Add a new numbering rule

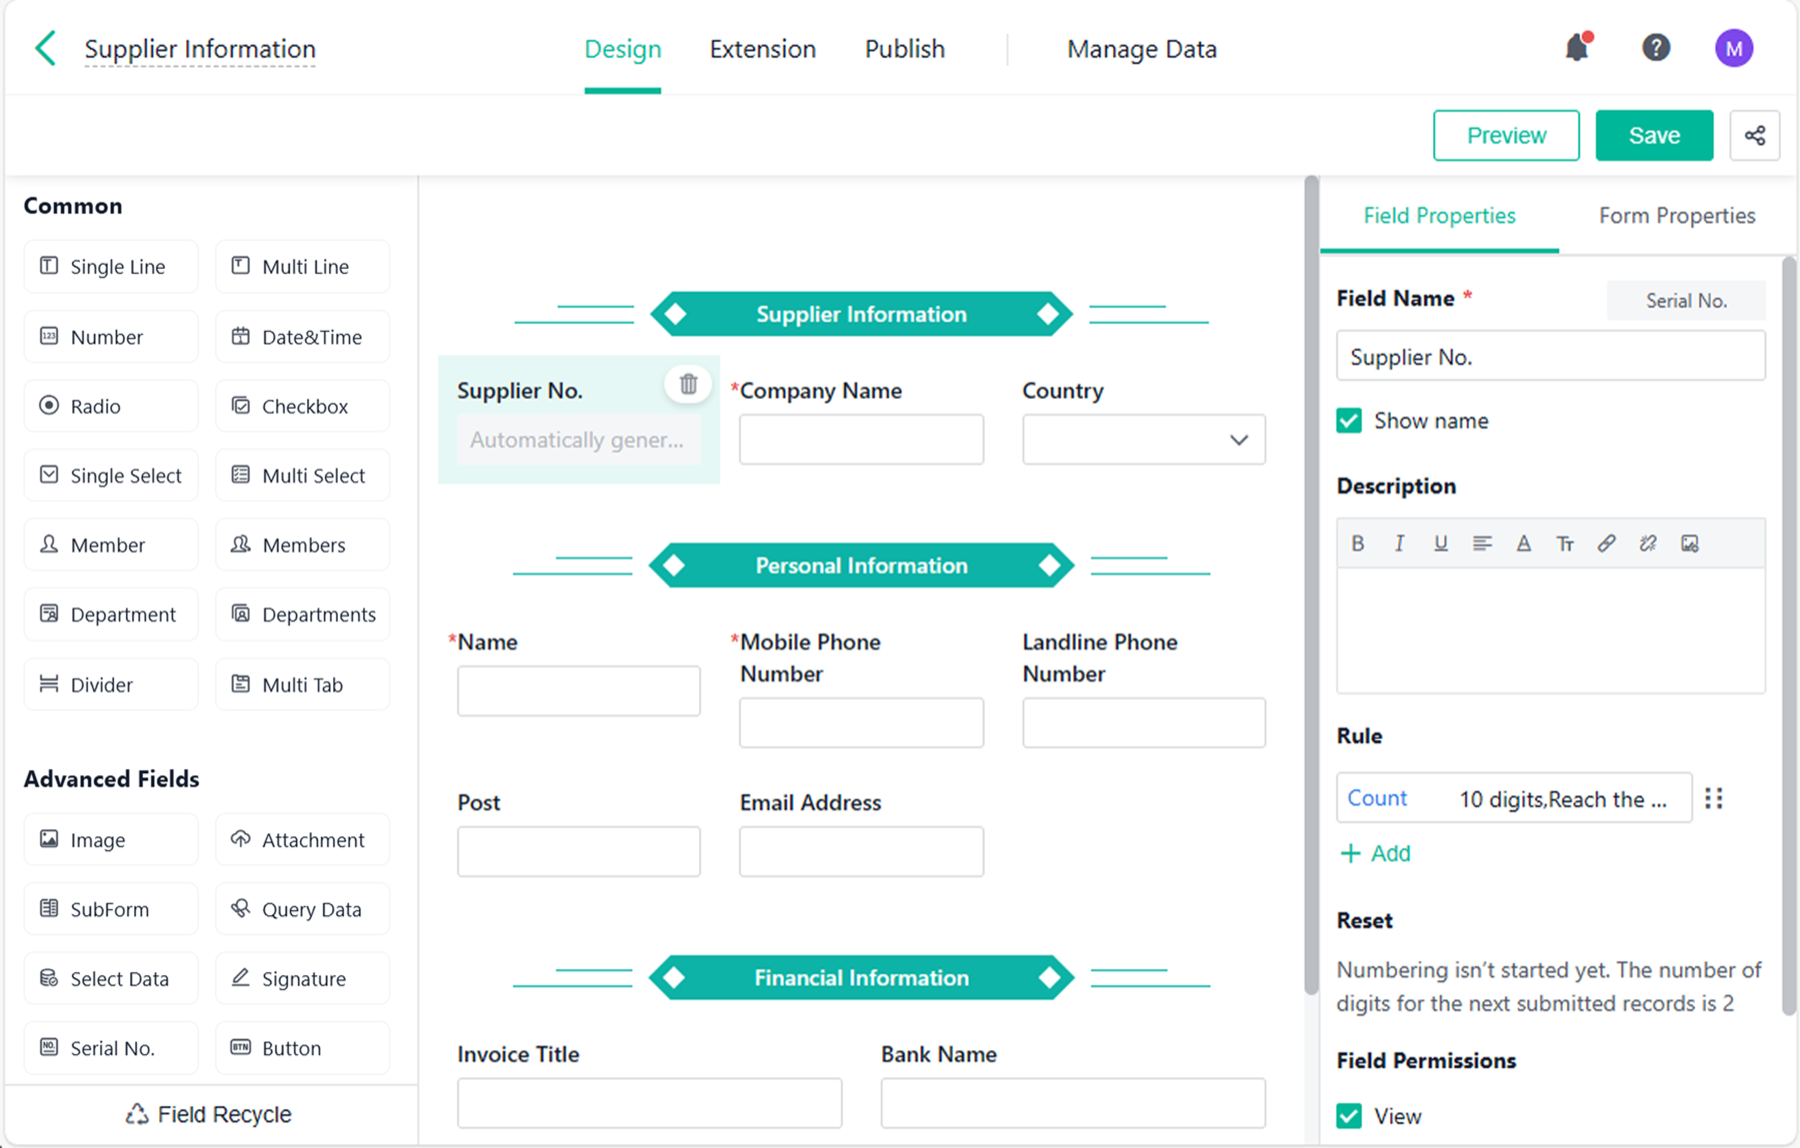pyautogui.click(x=1376, y=853)
